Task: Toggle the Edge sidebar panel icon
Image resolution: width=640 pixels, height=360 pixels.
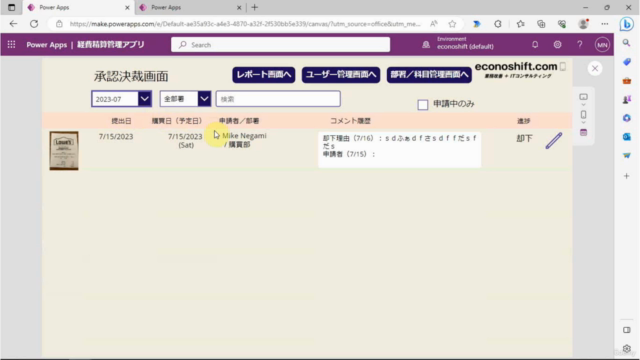Action: click(627, 330)
